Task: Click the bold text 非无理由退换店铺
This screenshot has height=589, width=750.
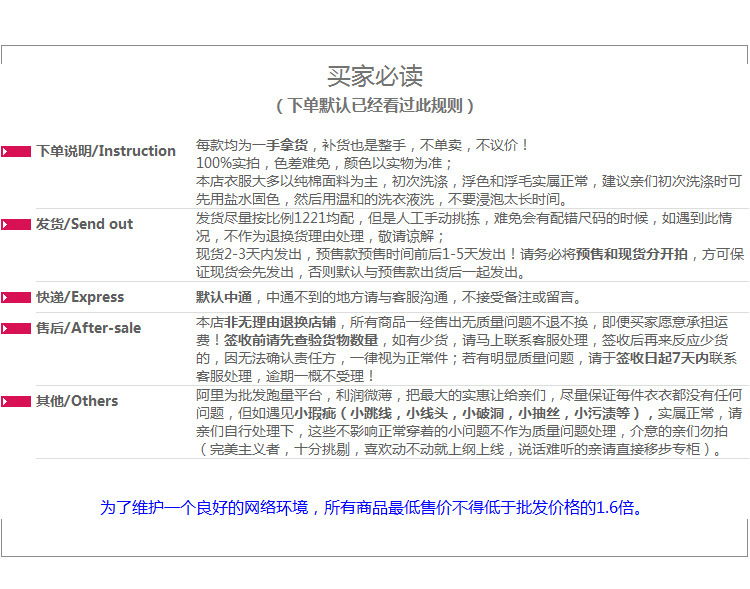Action: [x=280, y=322]
